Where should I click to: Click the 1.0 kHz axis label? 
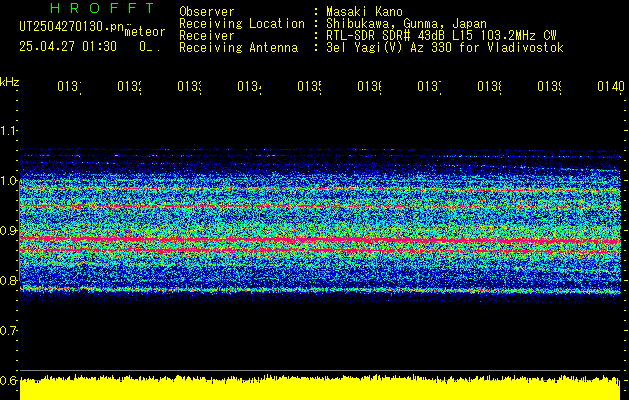(8, 181)
